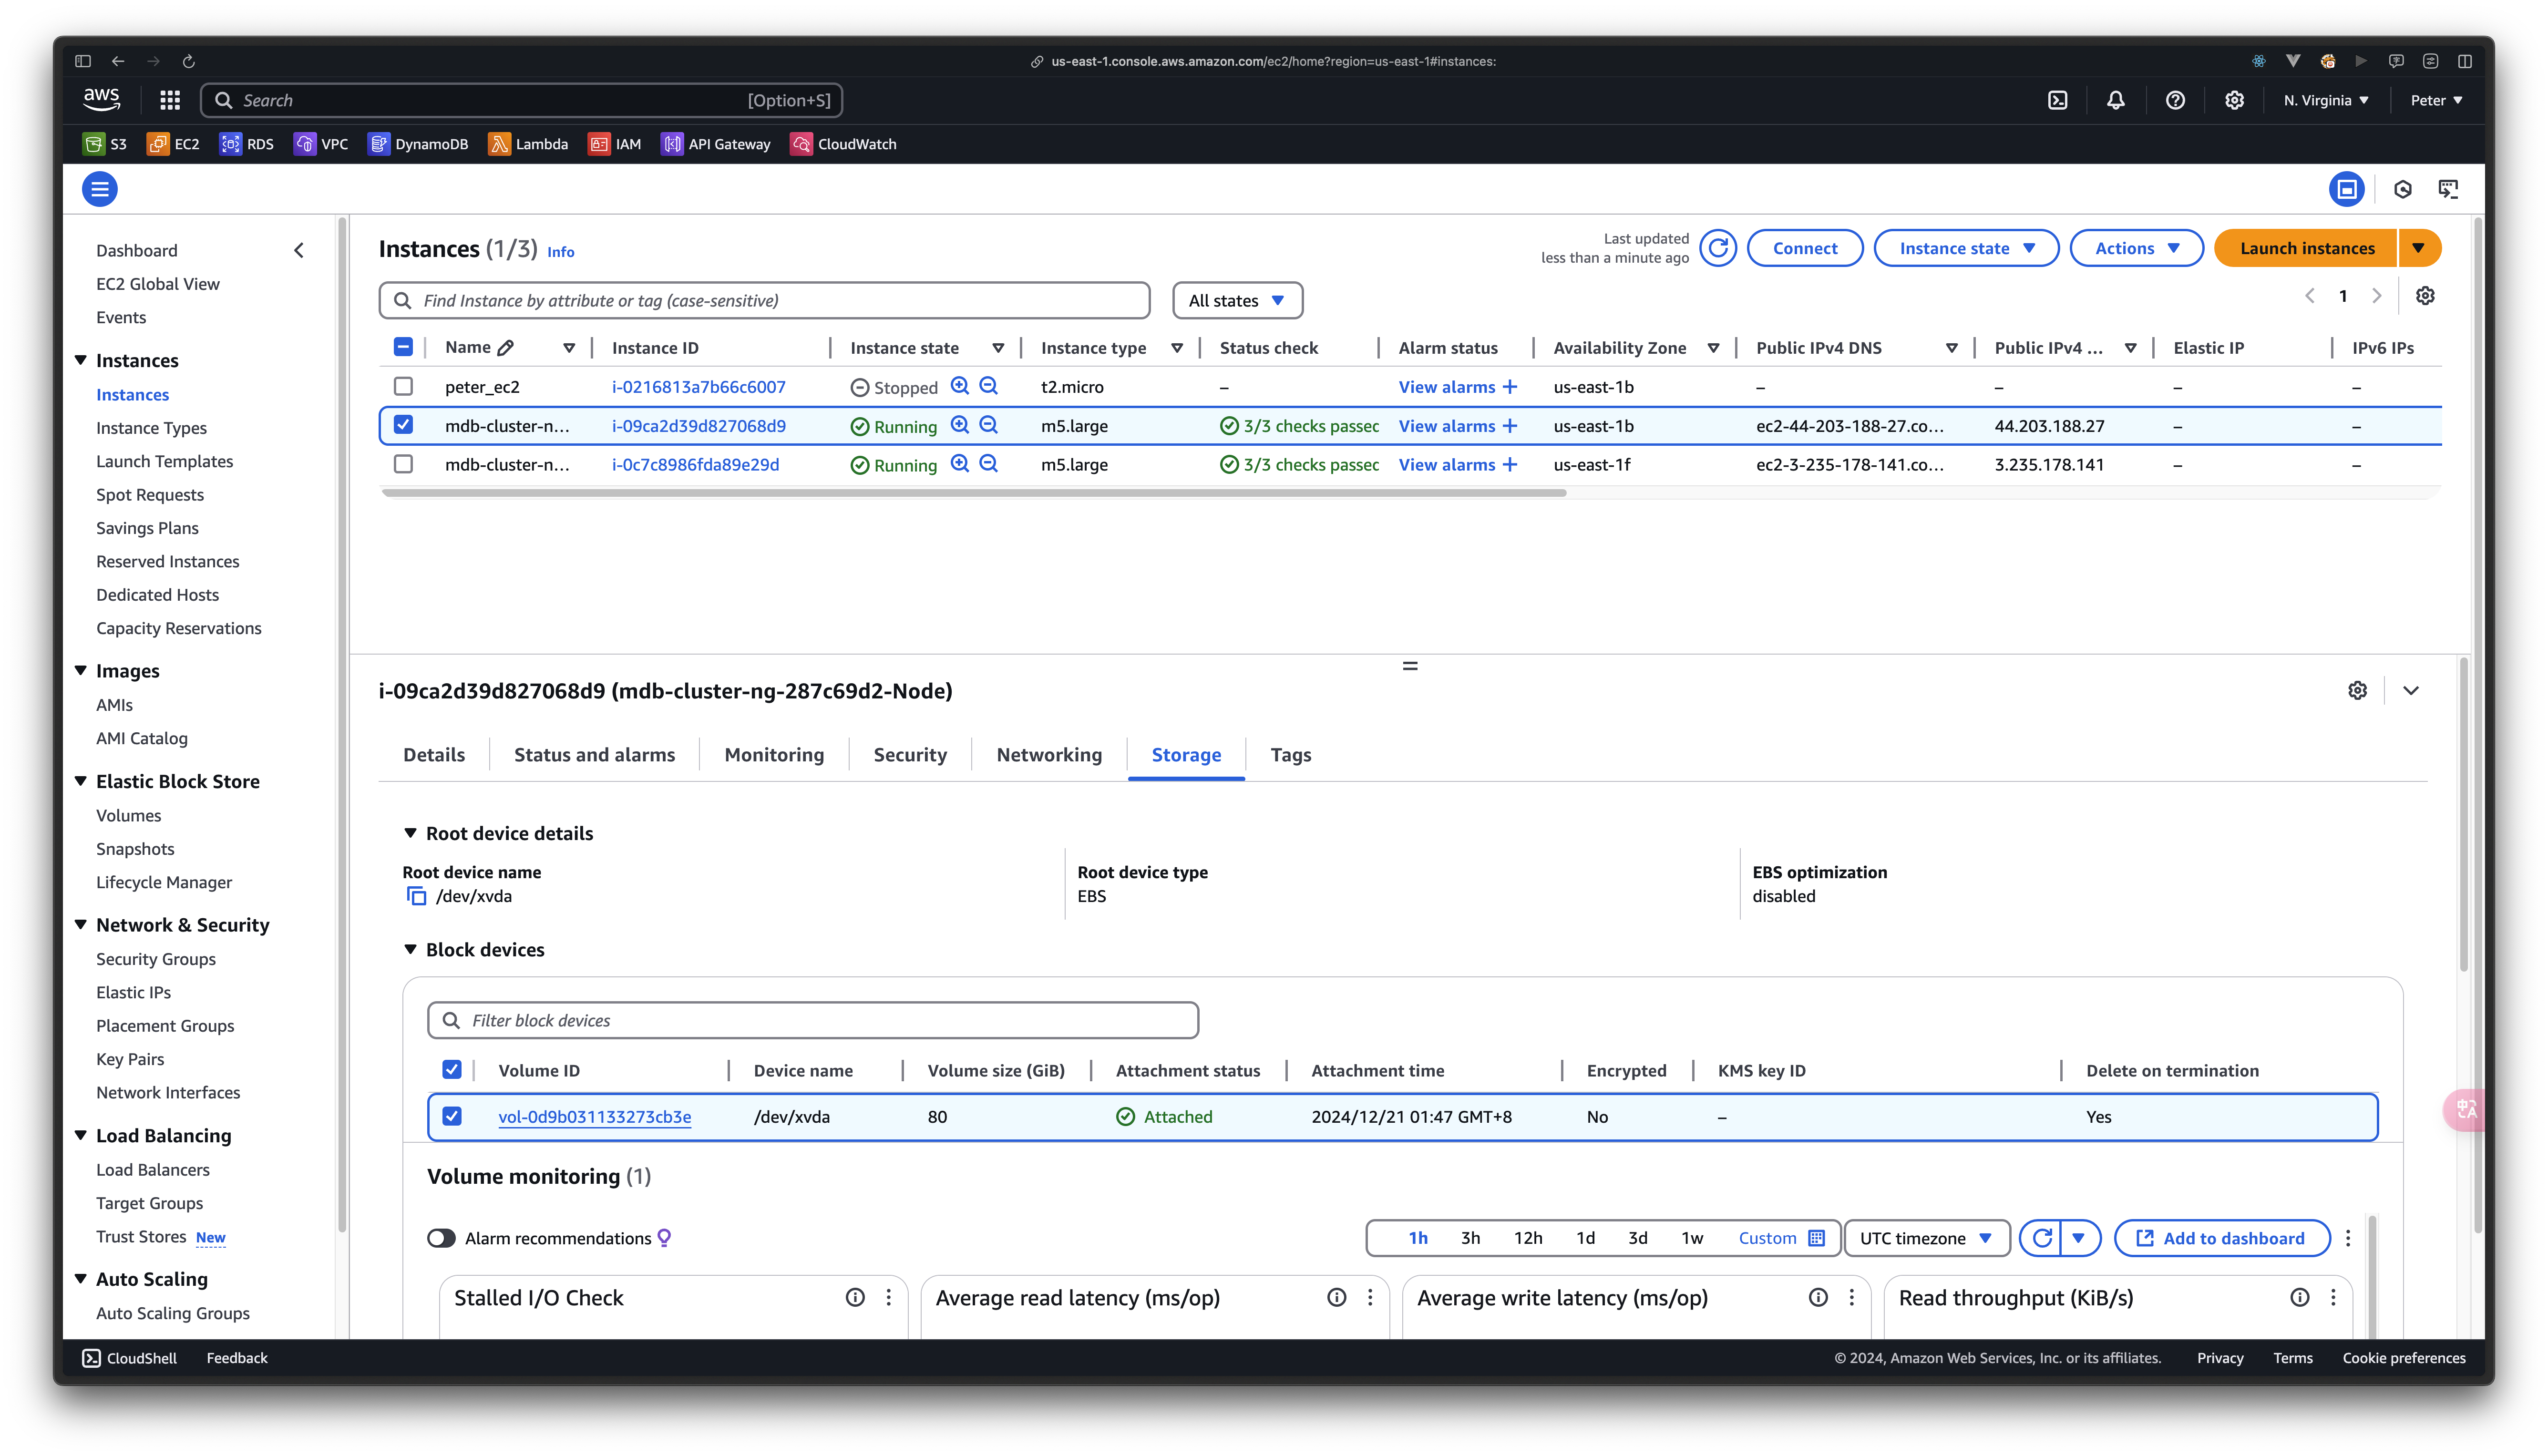This screenshot has width=2548, height=1456.
Task: Click the Find Instance search field
Action: (764, 301)
